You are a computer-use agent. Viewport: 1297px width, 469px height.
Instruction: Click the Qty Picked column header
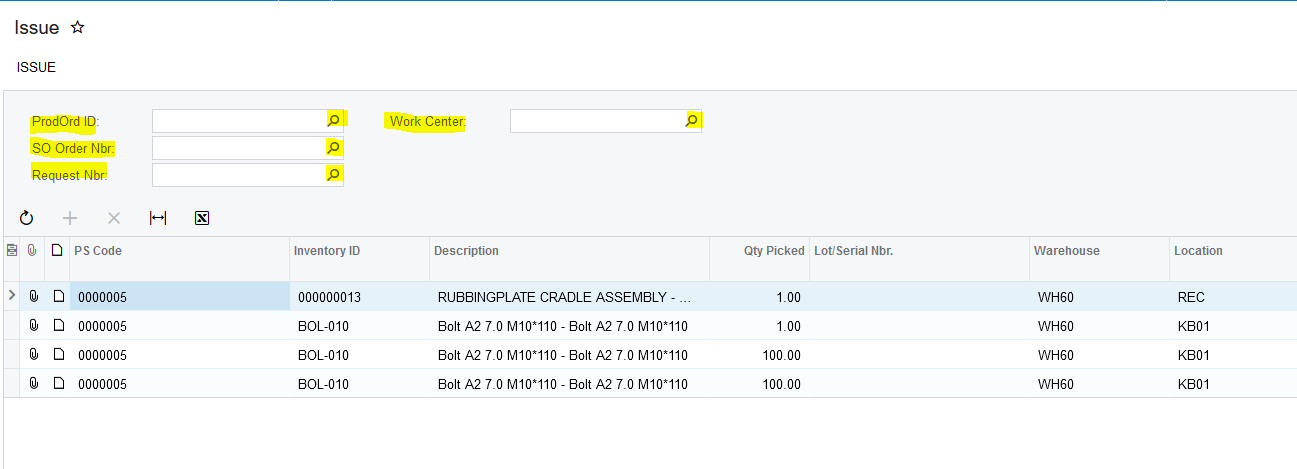click(773, 251)
